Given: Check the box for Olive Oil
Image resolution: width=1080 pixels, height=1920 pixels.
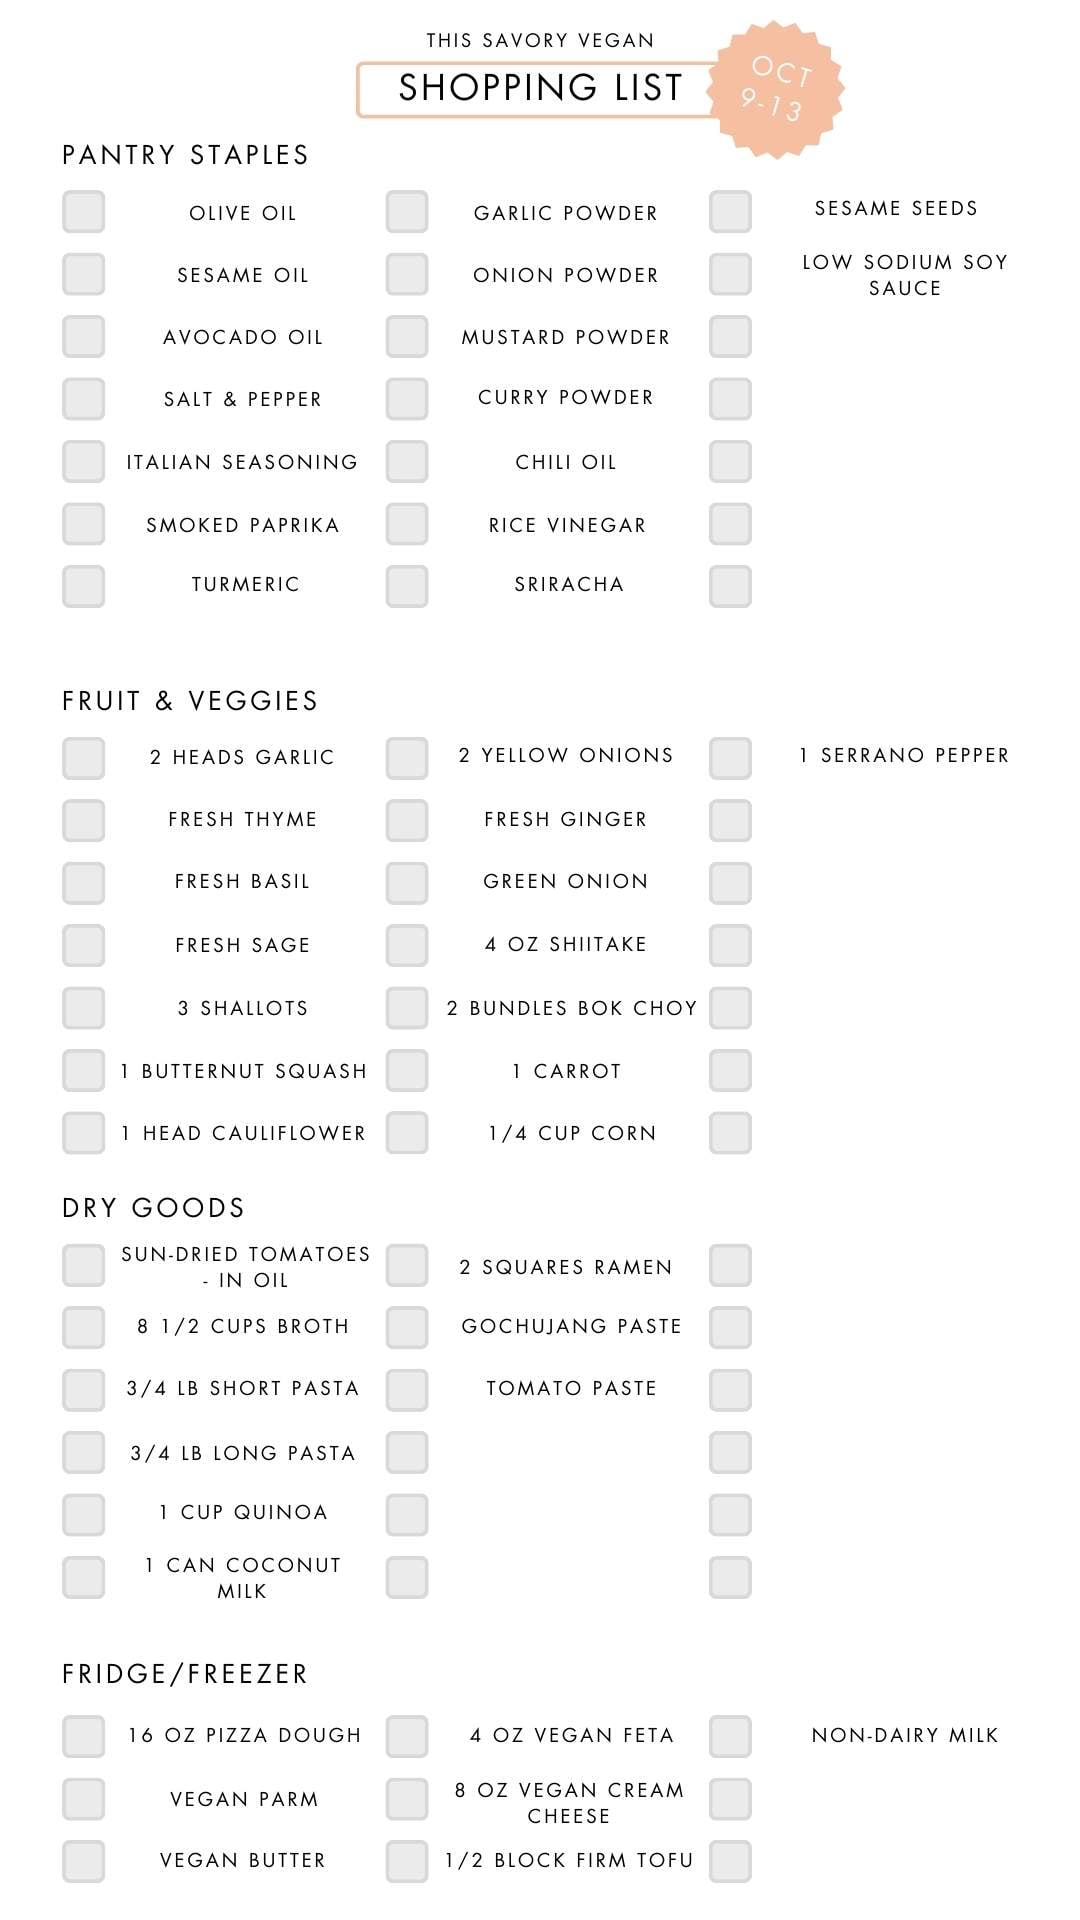Looking at the screenshot, I should [x=84, y=212].
